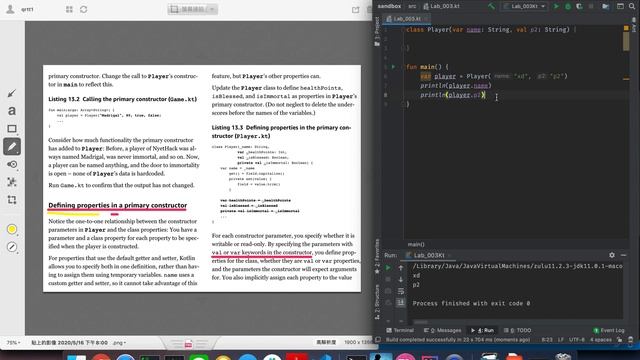Open the Terminal tool window
This screenshot has width=640, height=360.
click(400, 330)
